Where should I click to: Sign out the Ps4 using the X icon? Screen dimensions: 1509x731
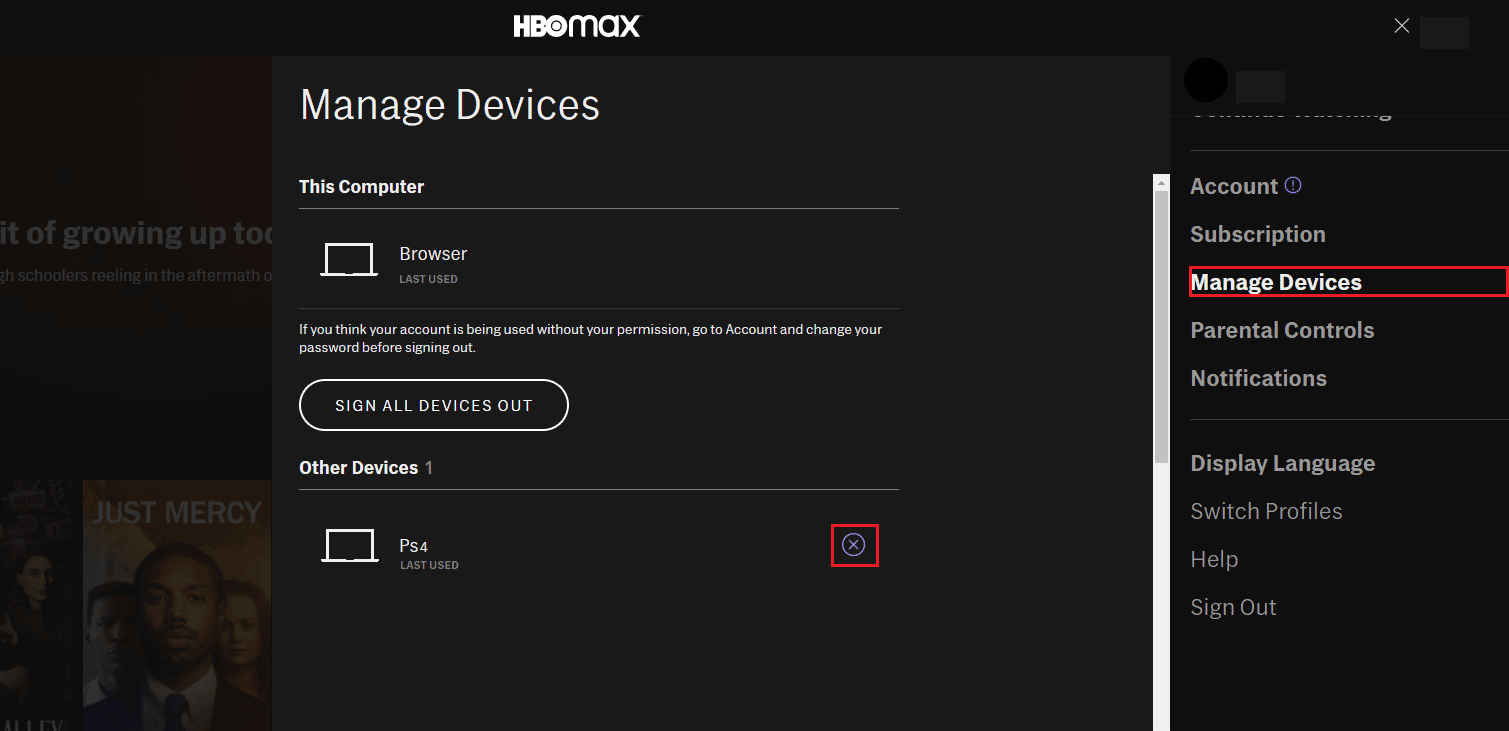tap(854, 545)
